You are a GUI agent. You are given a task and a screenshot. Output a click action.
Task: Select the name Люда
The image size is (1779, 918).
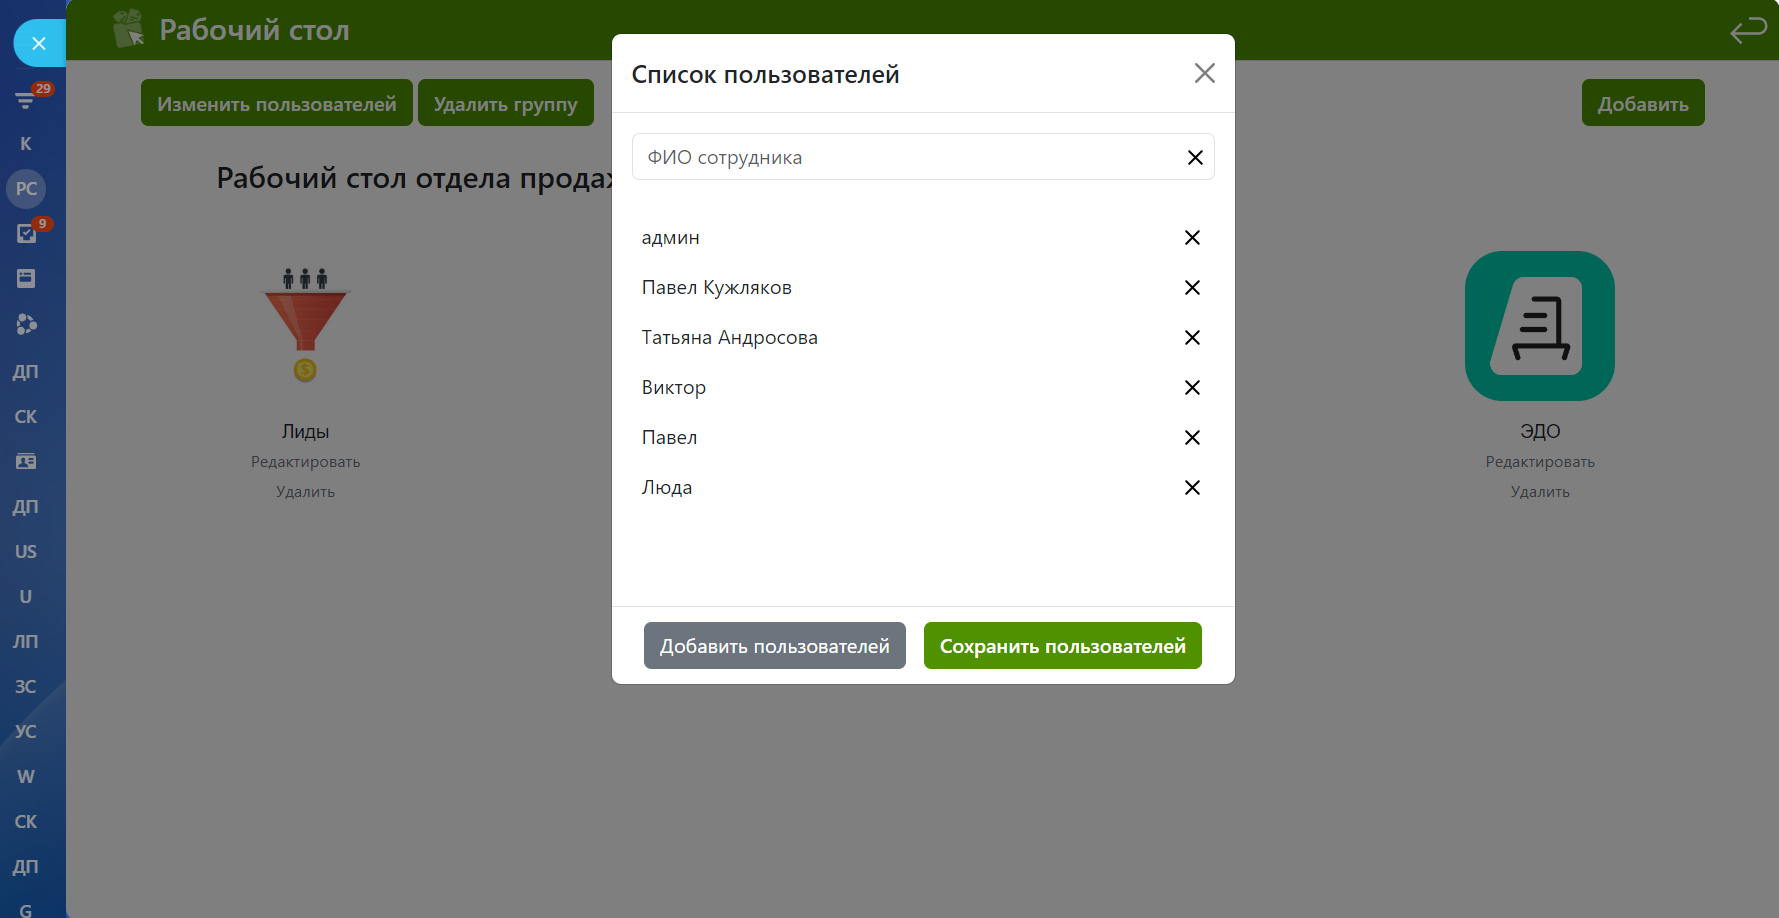click(667, 488)
